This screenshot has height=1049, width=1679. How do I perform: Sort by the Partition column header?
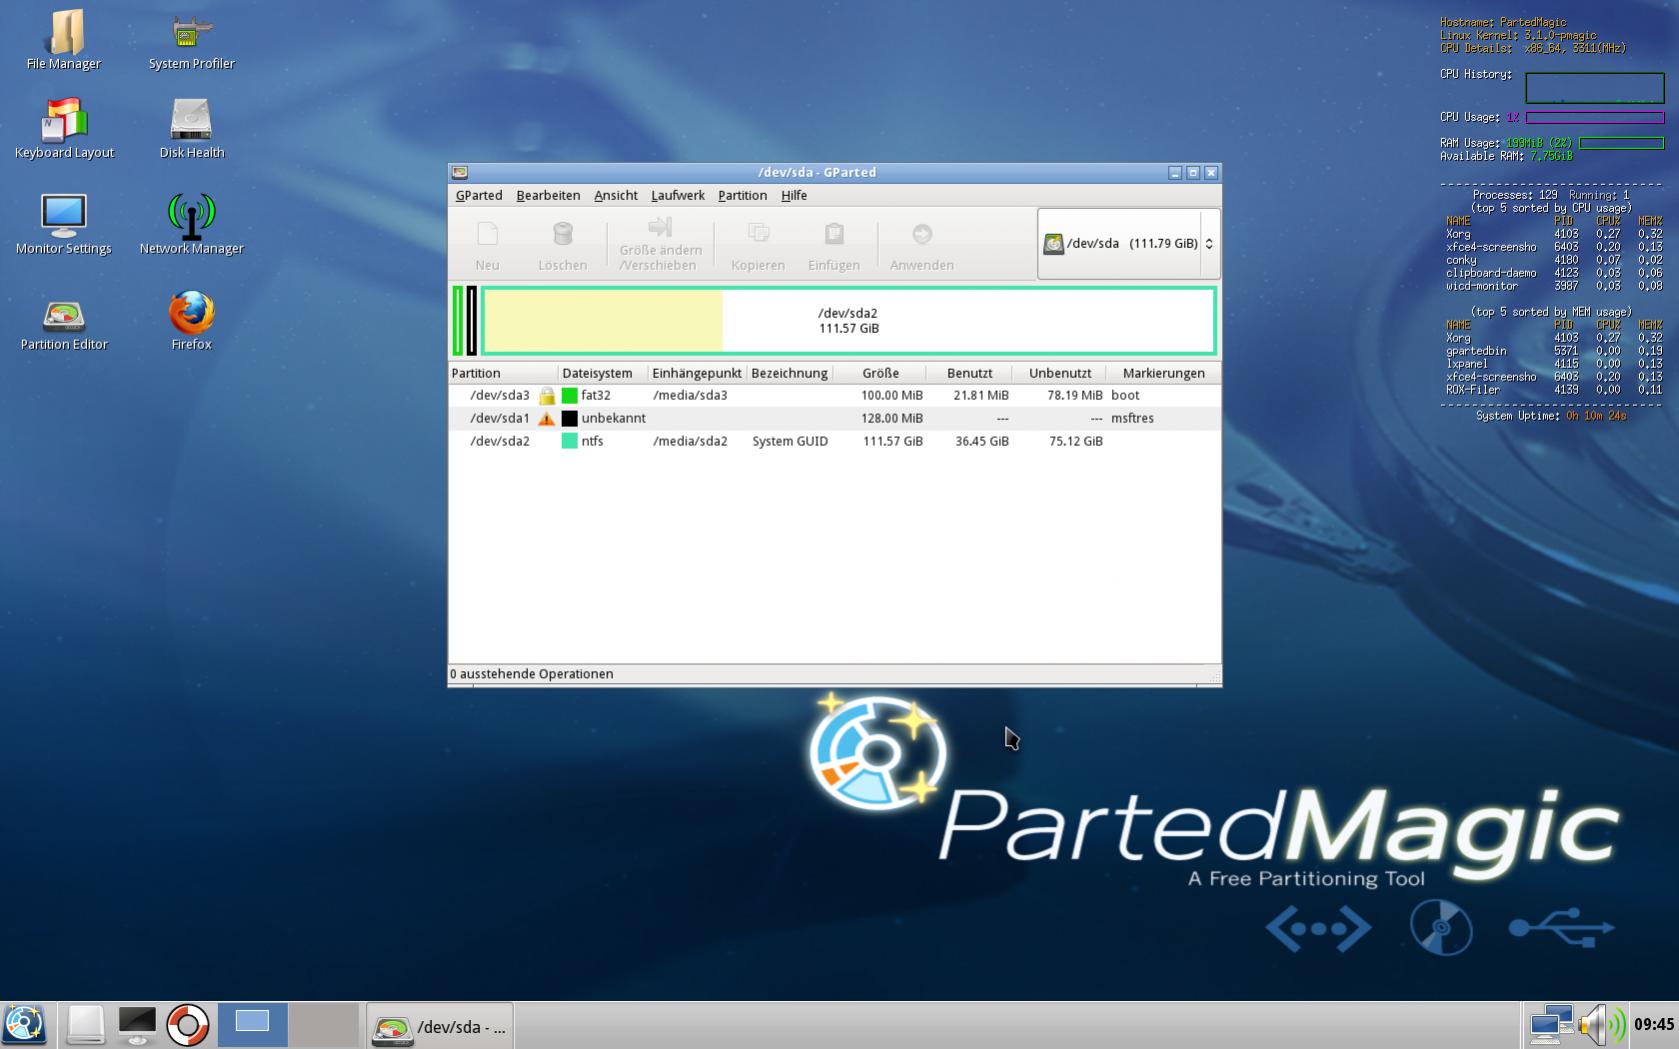pyautogui.click(x=503, y=373)
